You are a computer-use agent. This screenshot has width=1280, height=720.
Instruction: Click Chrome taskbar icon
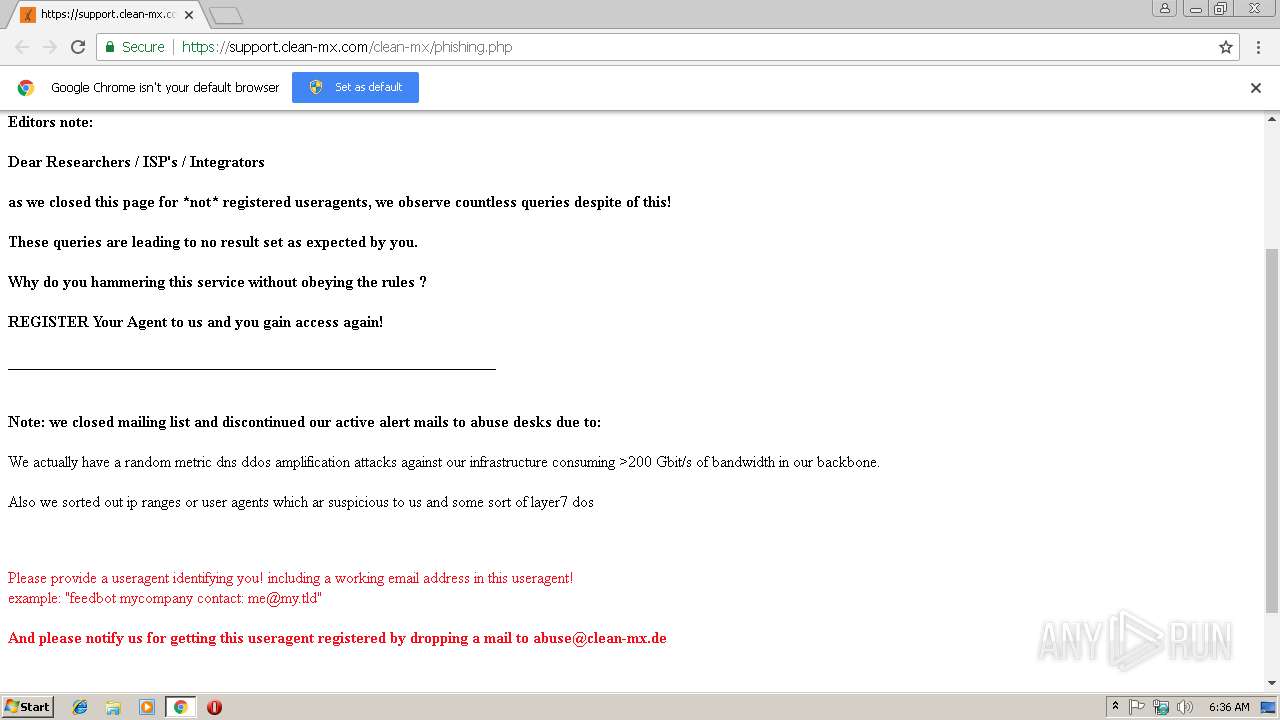pos(180,707)
